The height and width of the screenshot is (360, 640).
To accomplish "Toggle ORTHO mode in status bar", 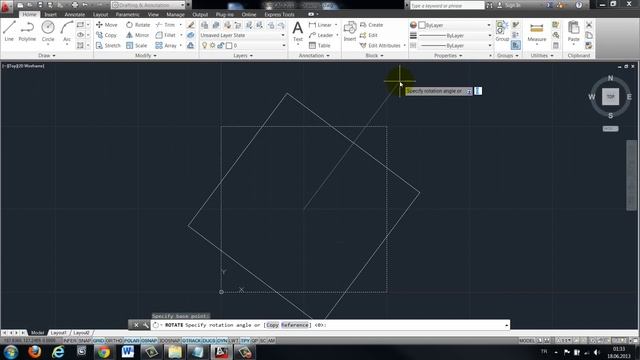I will (114, 341).
